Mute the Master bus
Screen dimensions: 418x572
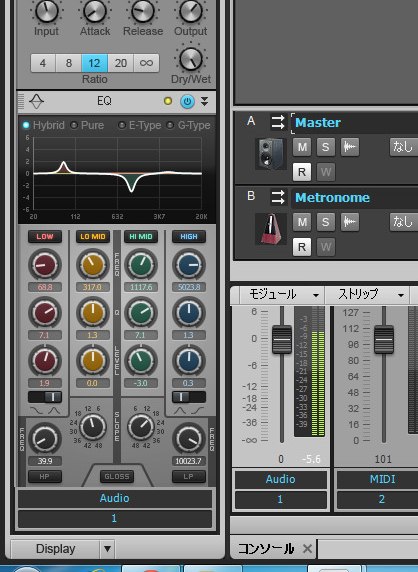[x=302, y=147]
